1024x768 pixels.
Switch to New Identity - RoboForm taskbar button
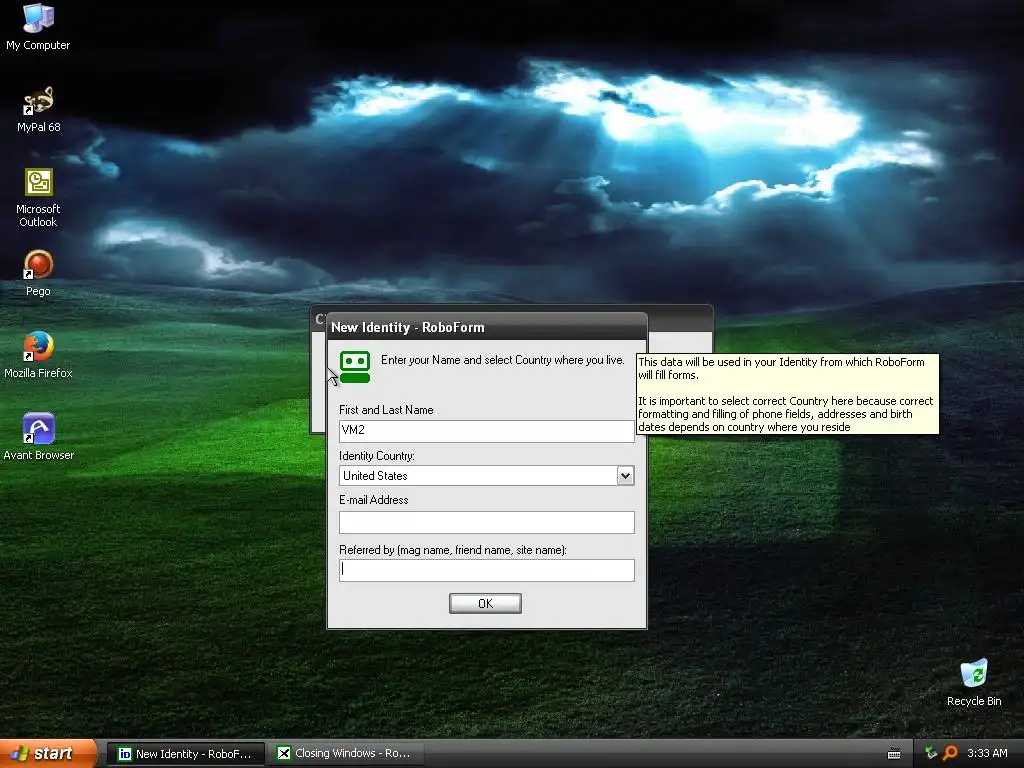(186, 754)
